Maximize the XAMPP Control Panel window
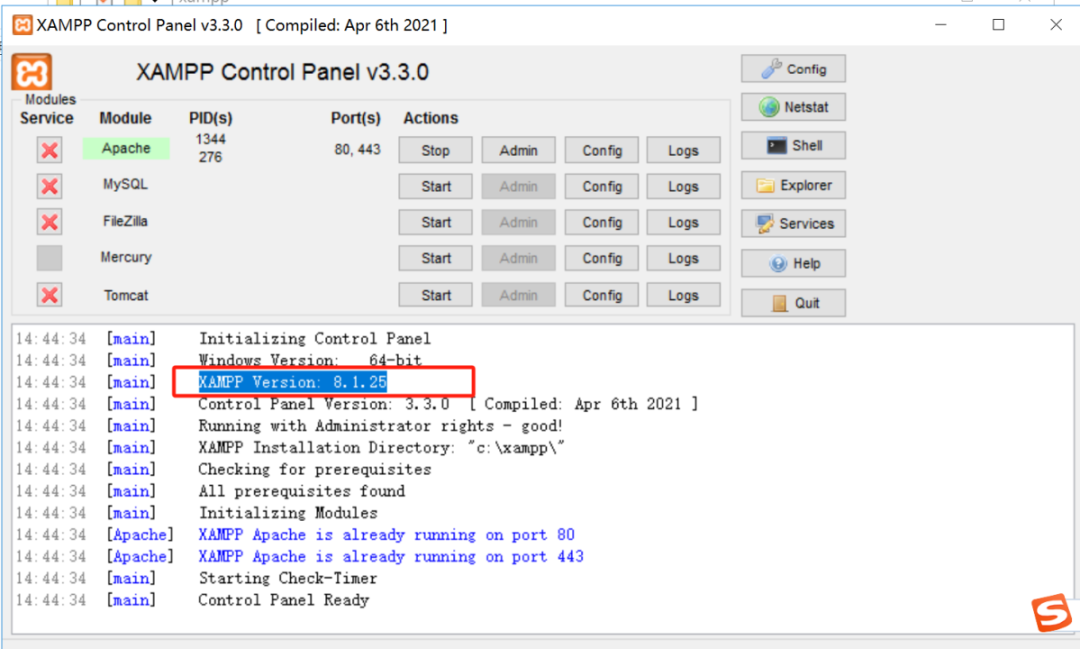1080x649 pixels. [x=998, y=25]
